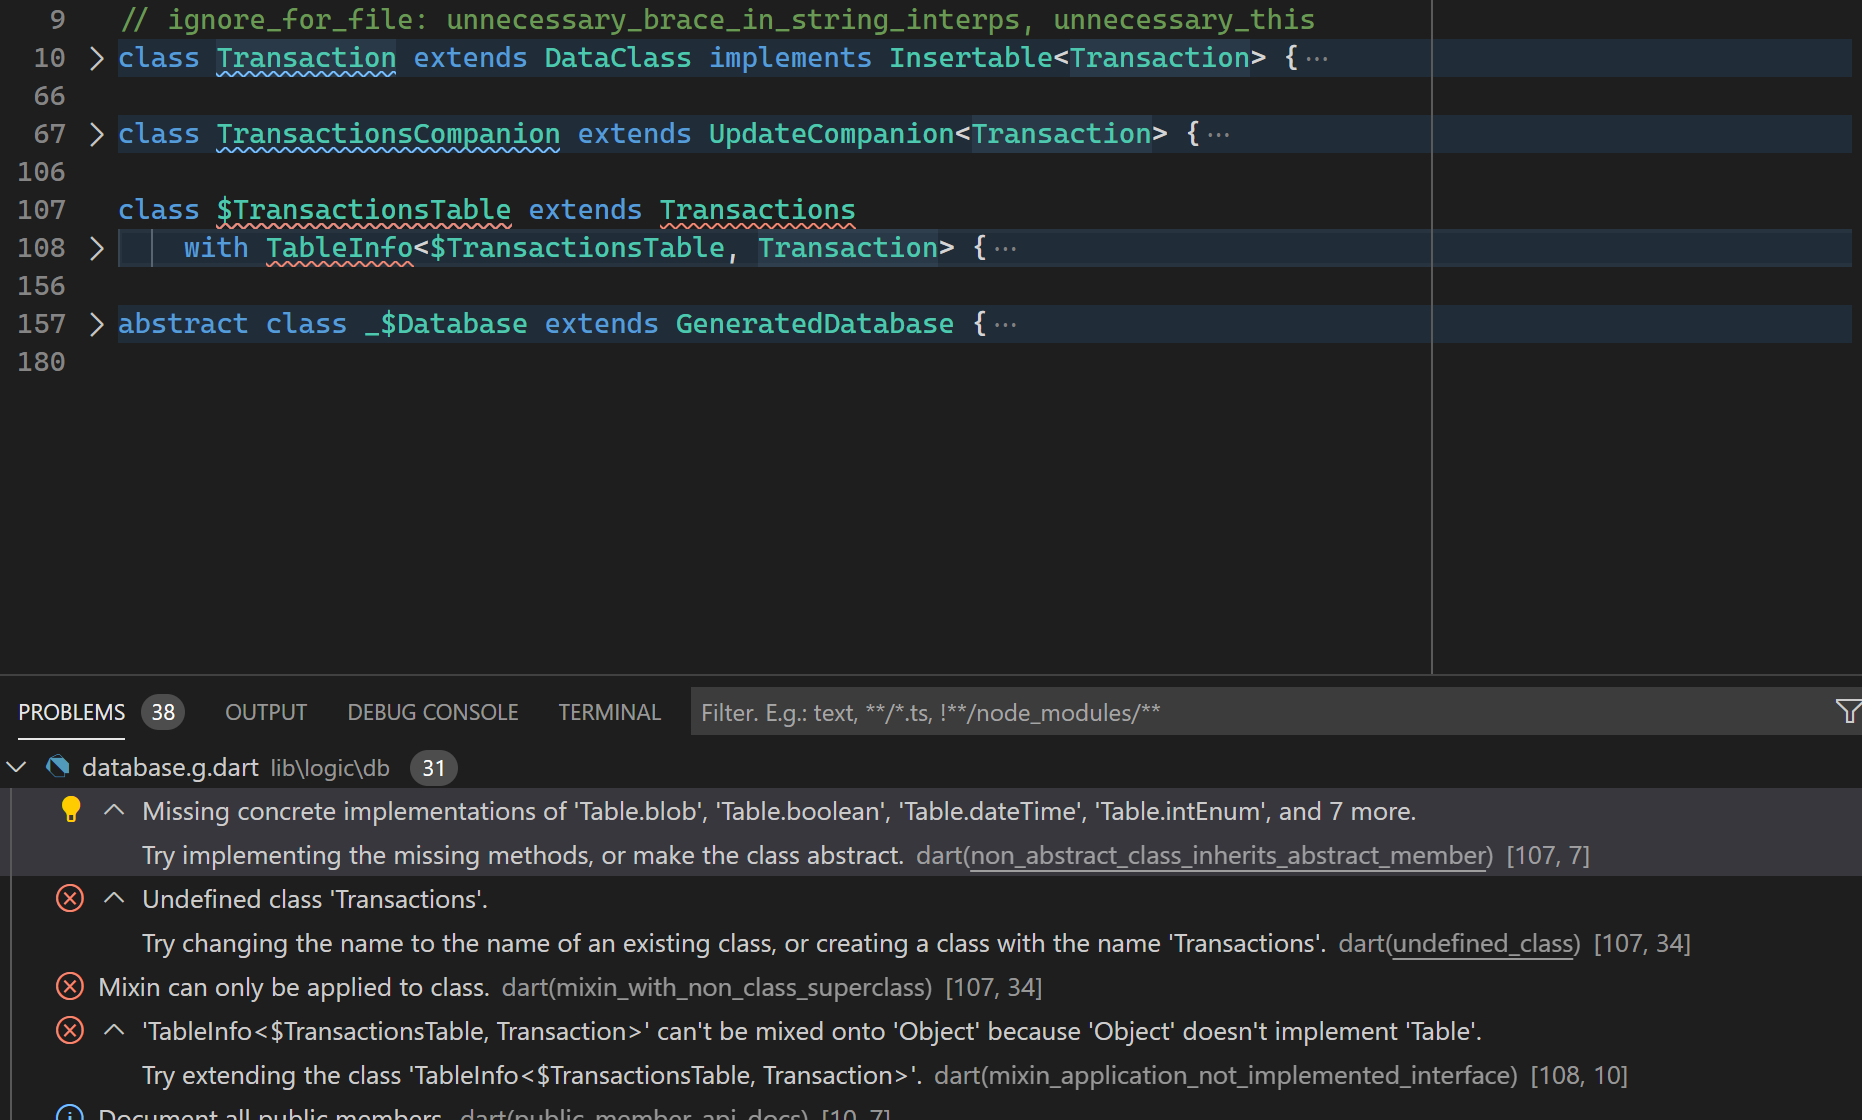Click the lightbulb icon on the missing implementations warning
Image resolution: width=1862 pixels, height=1120 pixels.
(x=70, y=810)
